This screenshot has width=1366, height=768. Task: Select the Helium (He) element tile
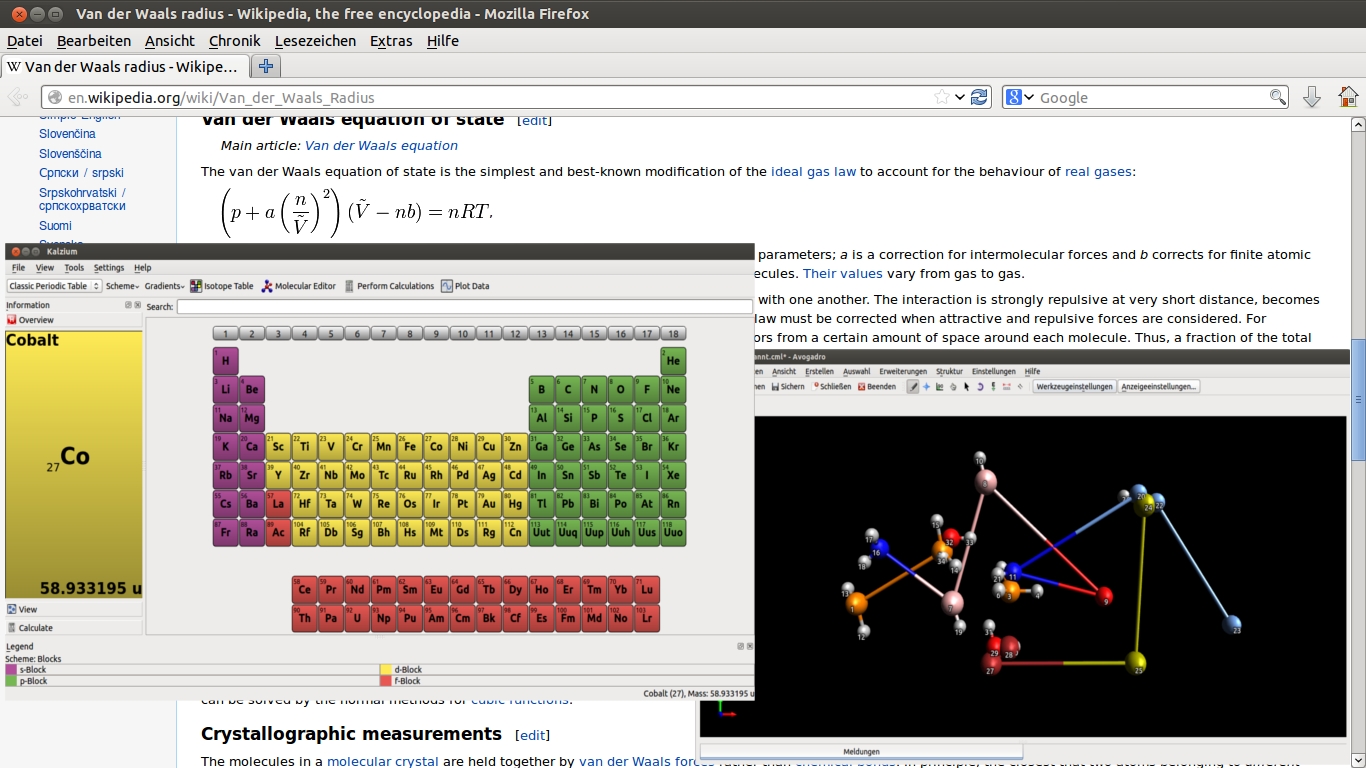673,361
